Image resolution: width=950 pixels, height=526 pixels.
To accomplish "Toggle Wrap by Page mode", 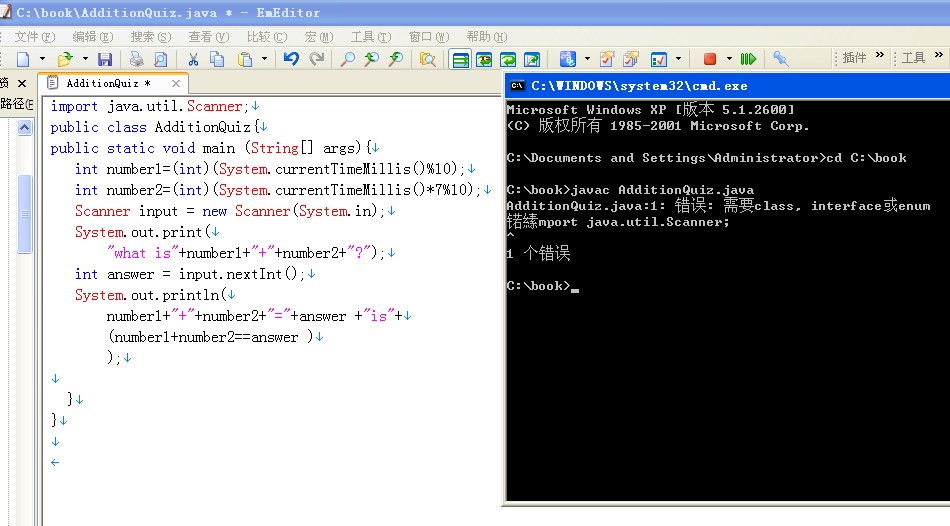I will point(532,59).
